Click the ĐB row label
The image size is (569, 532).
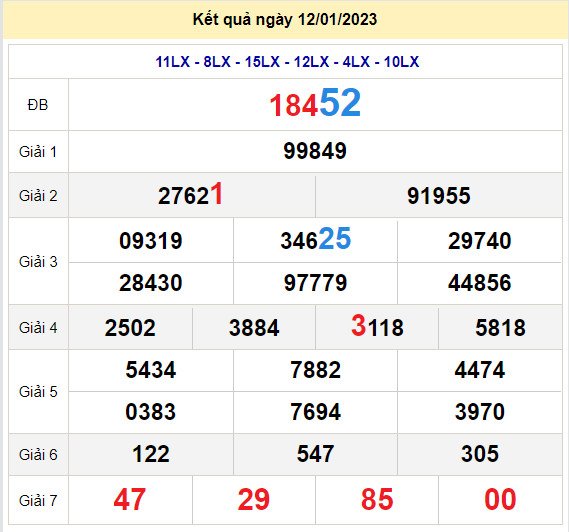[x=38, y=105]
